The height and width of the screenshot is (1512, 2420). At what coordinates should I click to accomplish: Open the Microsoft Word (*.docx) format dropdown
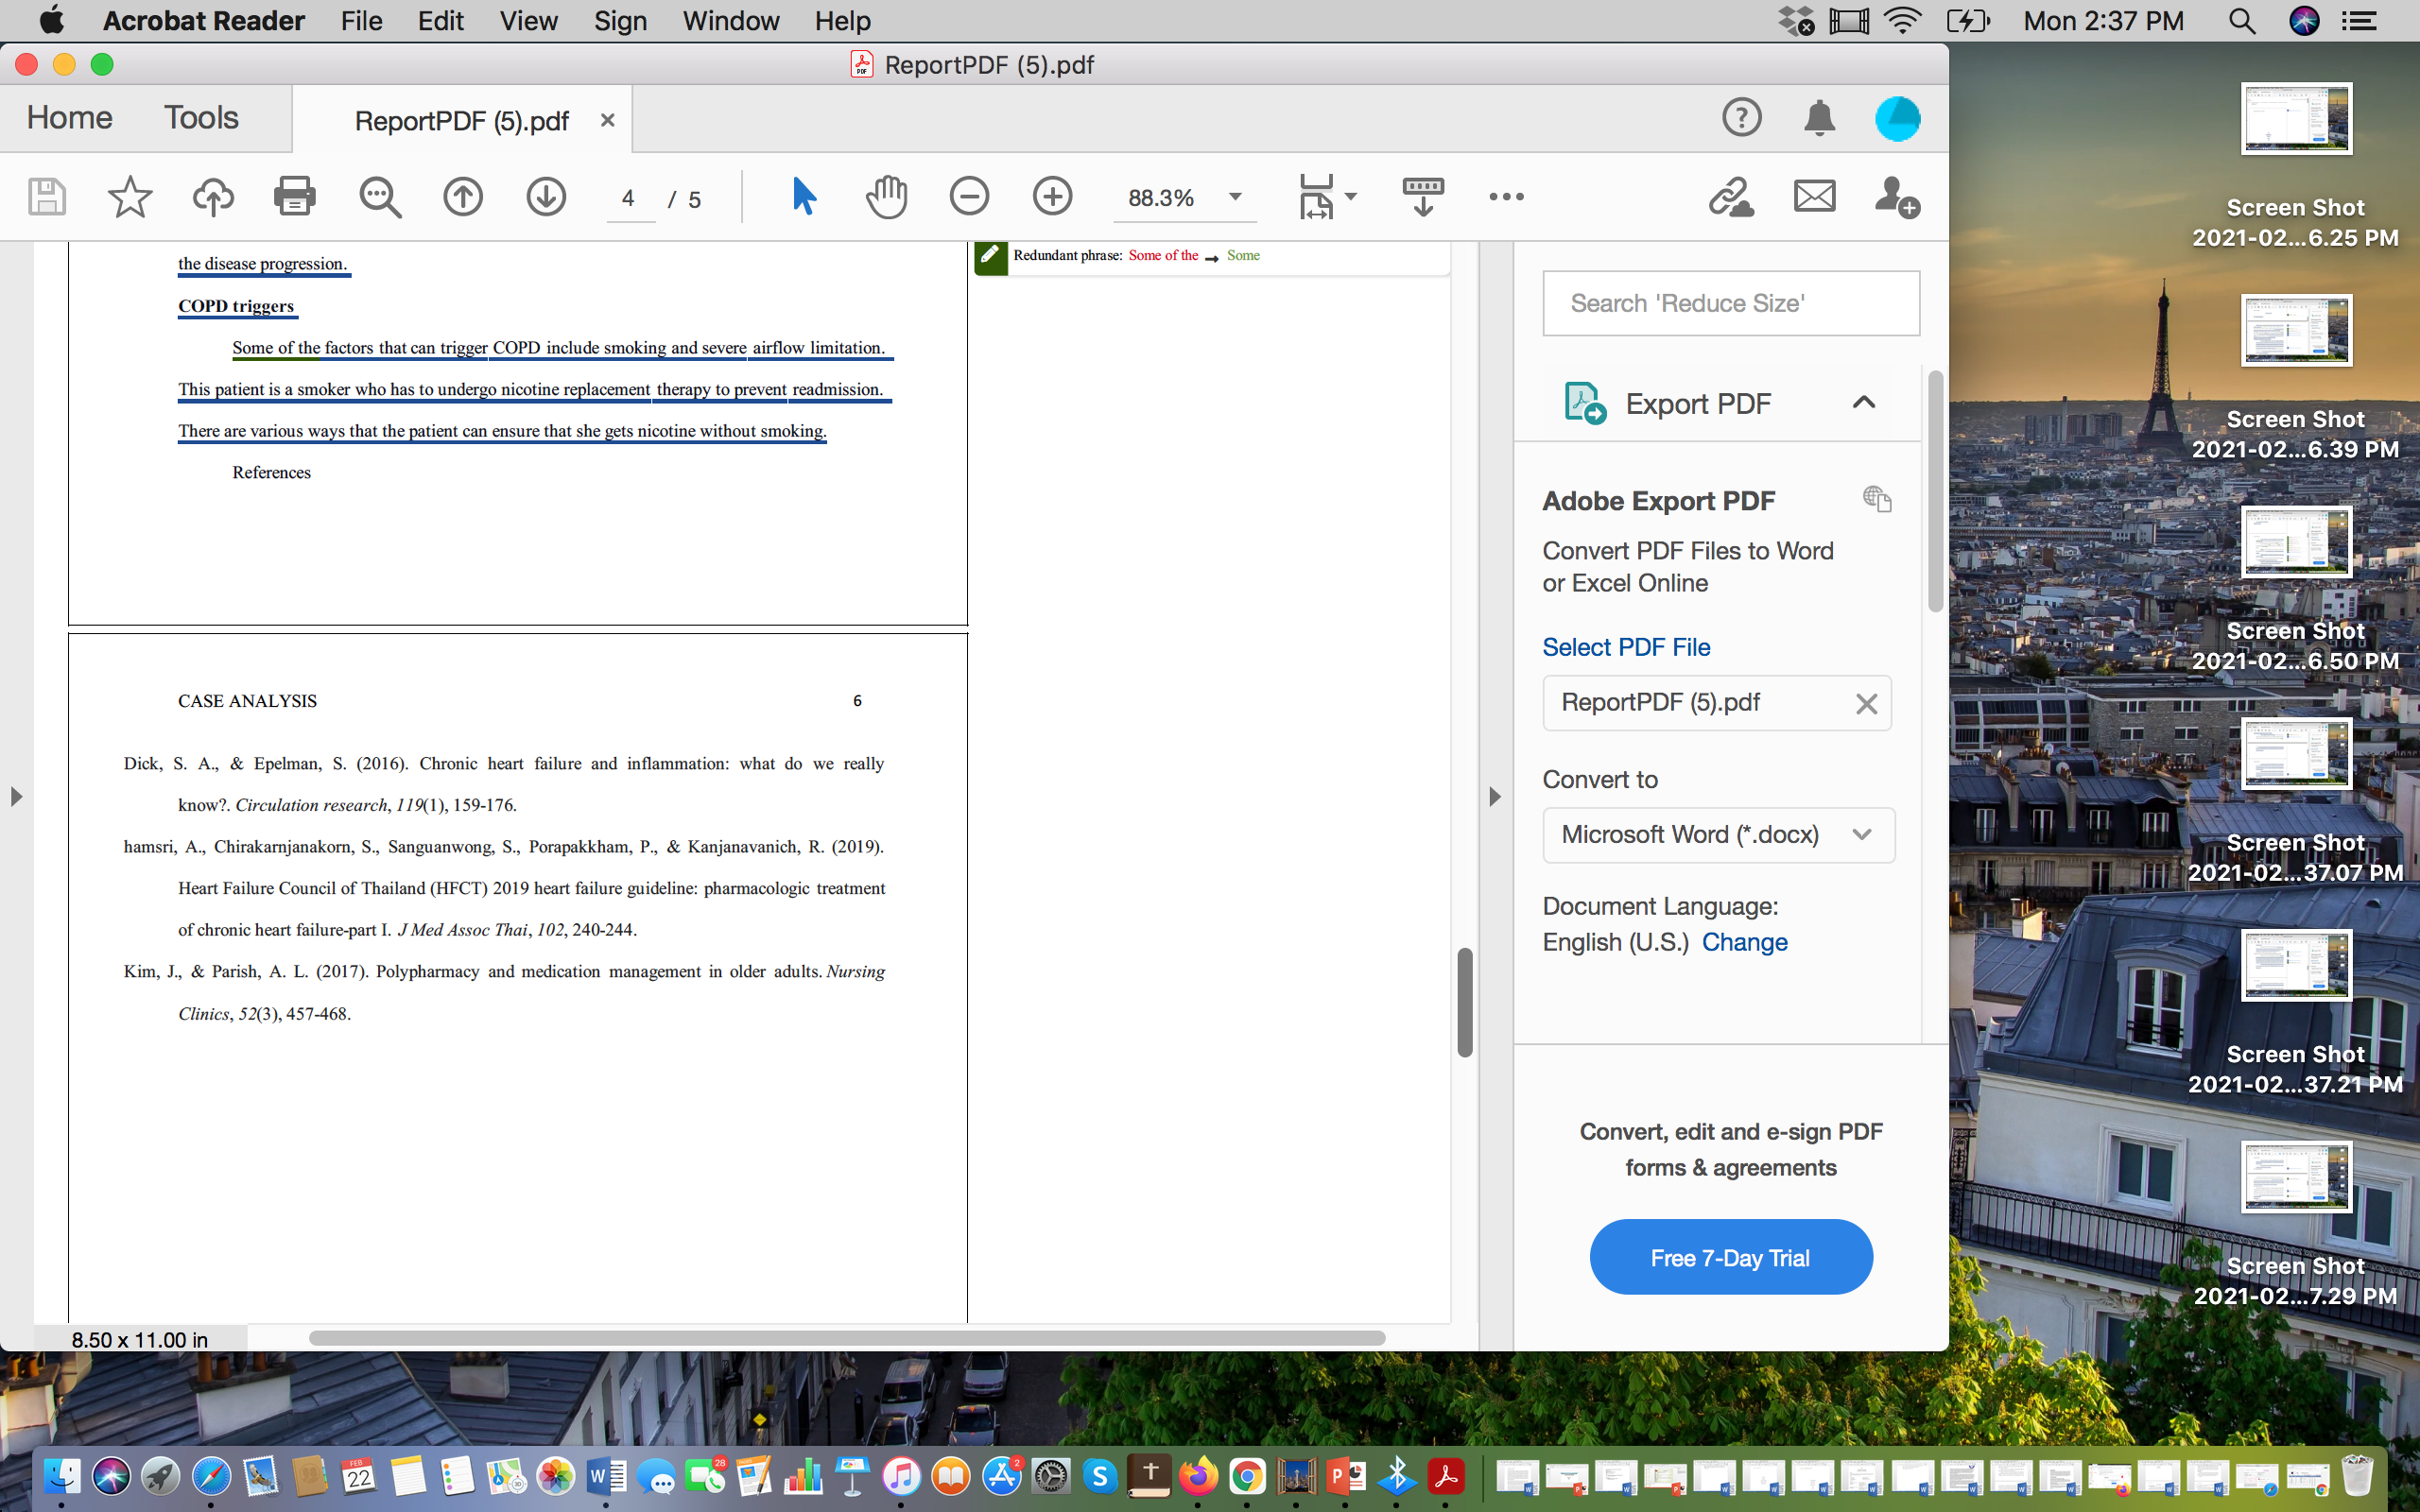[1718, 835]
